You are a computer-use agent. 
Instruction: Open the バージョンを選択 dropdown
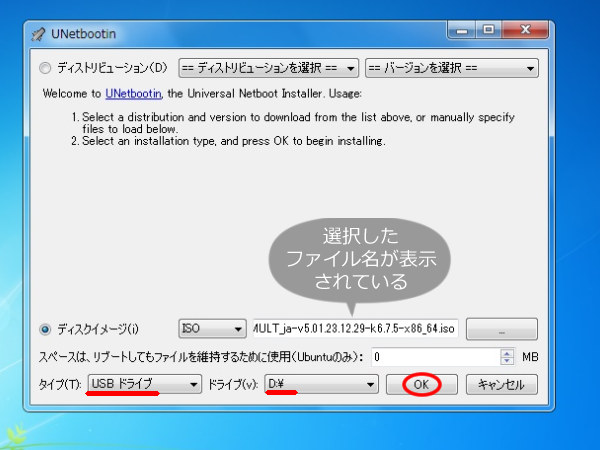click(452, 68)
